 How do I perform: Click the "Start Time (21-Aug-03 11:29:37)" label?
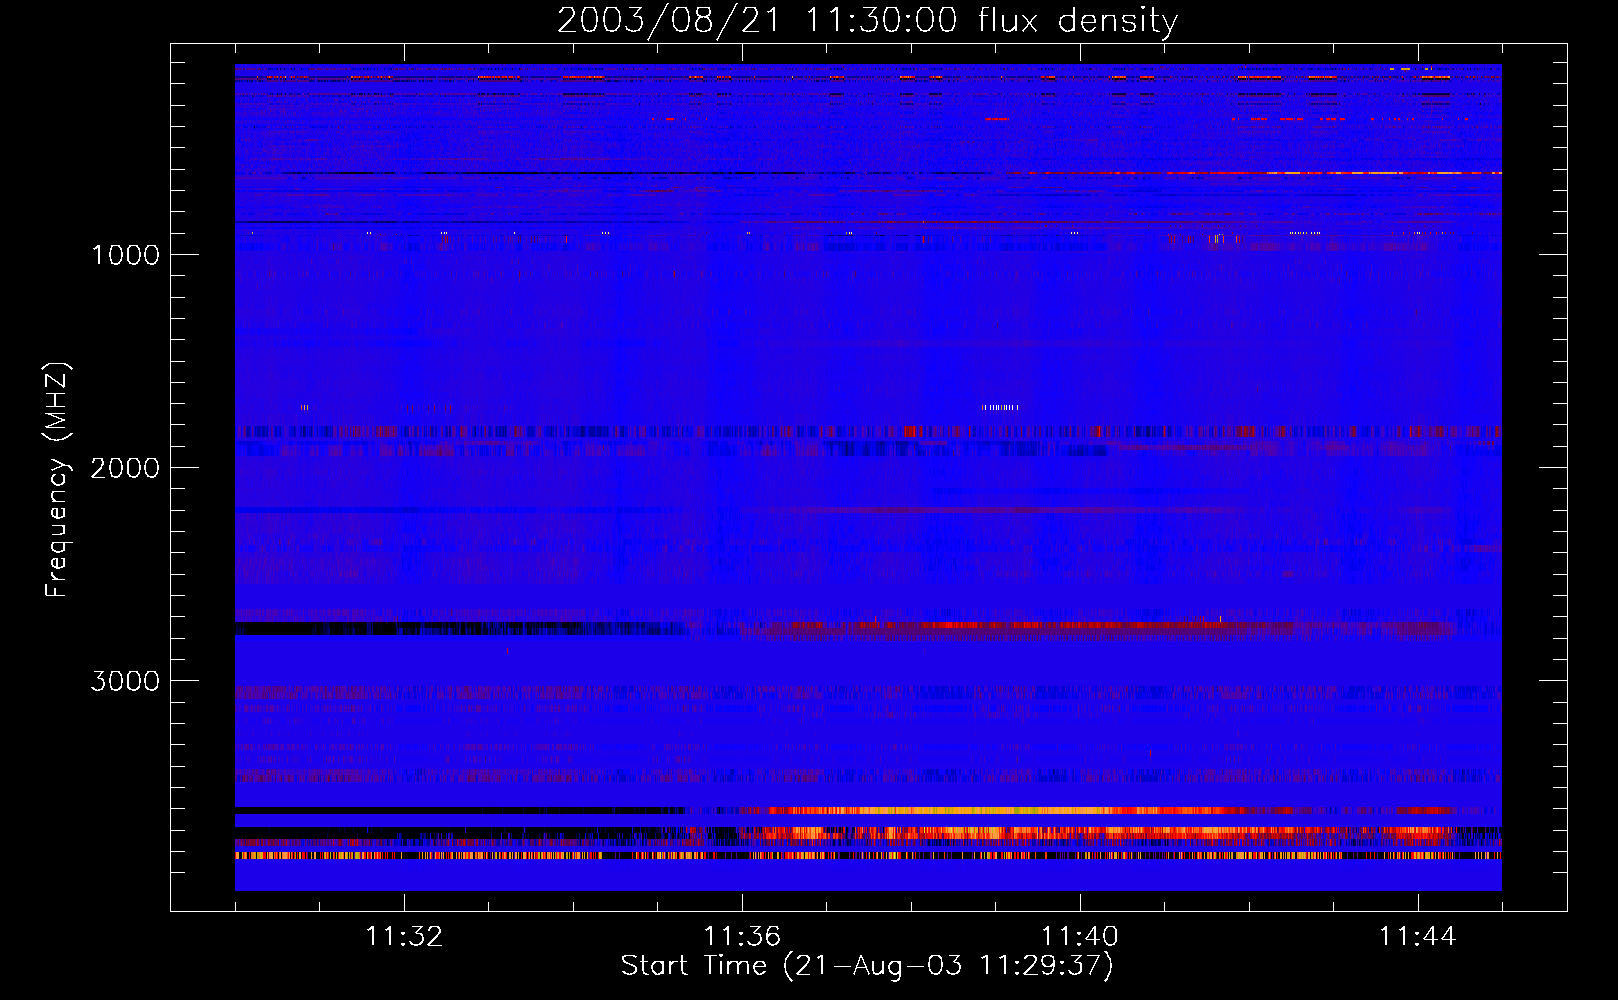(x=867, y=966)
